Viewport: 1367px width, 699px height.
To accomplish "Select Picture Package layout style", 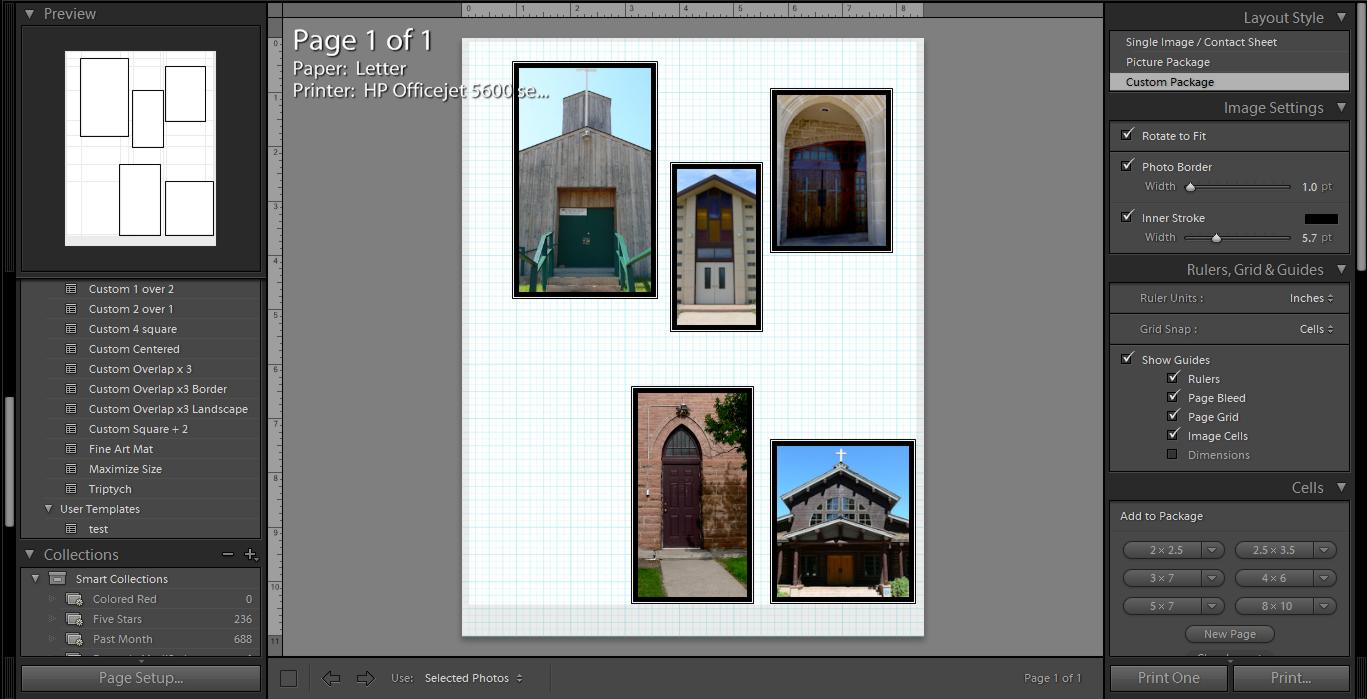I will (x=1167, y=62).
